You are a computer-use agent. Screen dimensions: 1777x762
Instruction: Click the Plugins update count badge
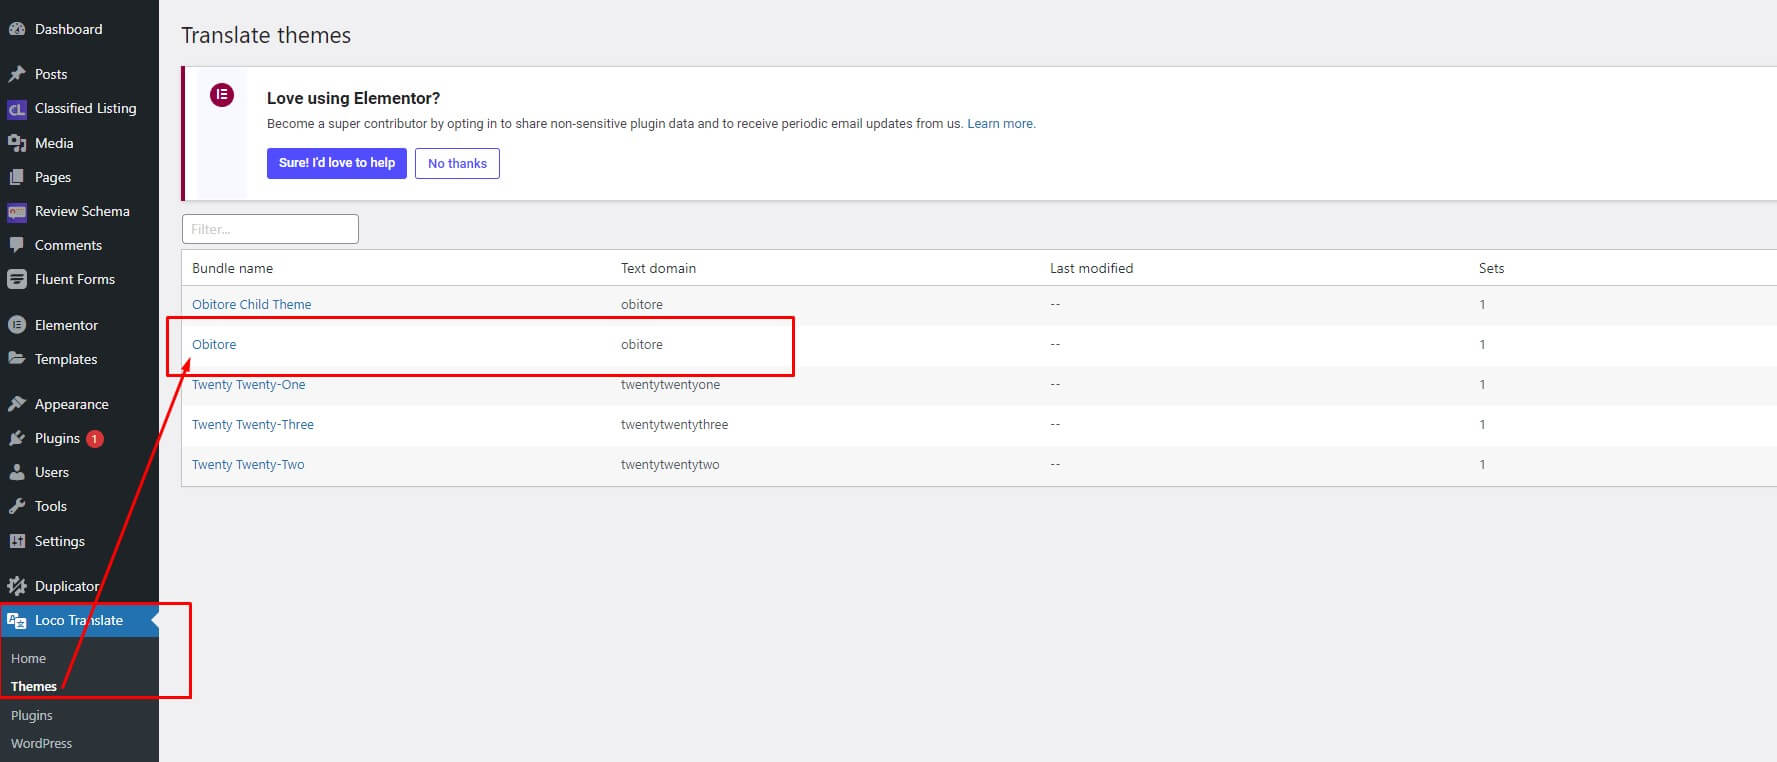(x=95, y=439)
